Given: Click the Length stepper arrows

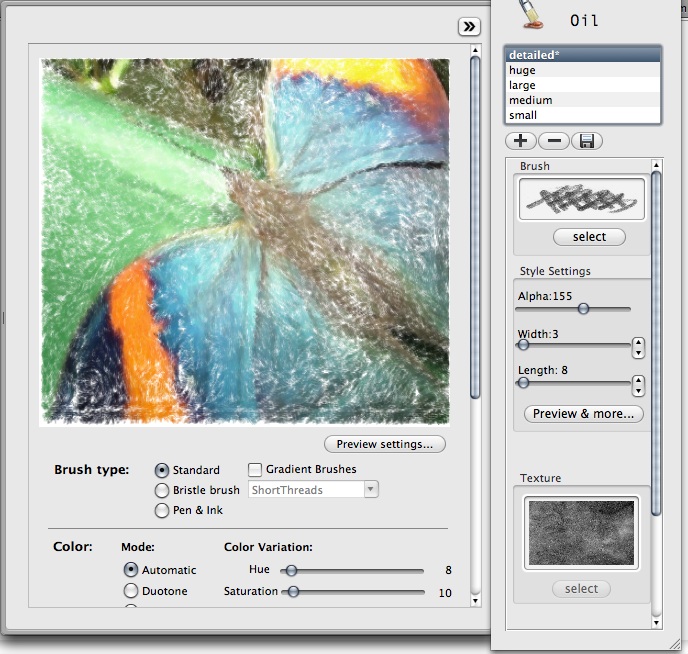Looking at the screenshot, I should click(639, 385).
